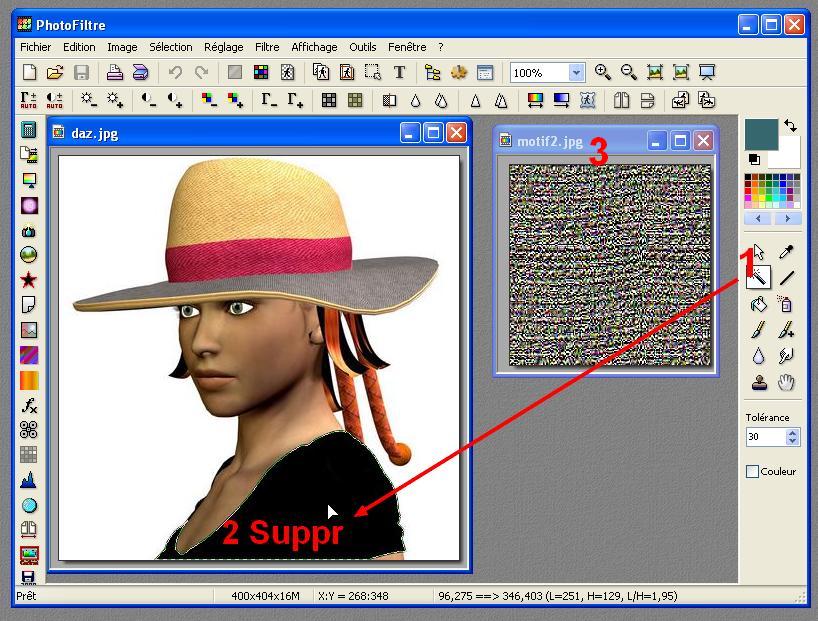Open the Outils menu
818x621 pixels.
click(363, 47)
